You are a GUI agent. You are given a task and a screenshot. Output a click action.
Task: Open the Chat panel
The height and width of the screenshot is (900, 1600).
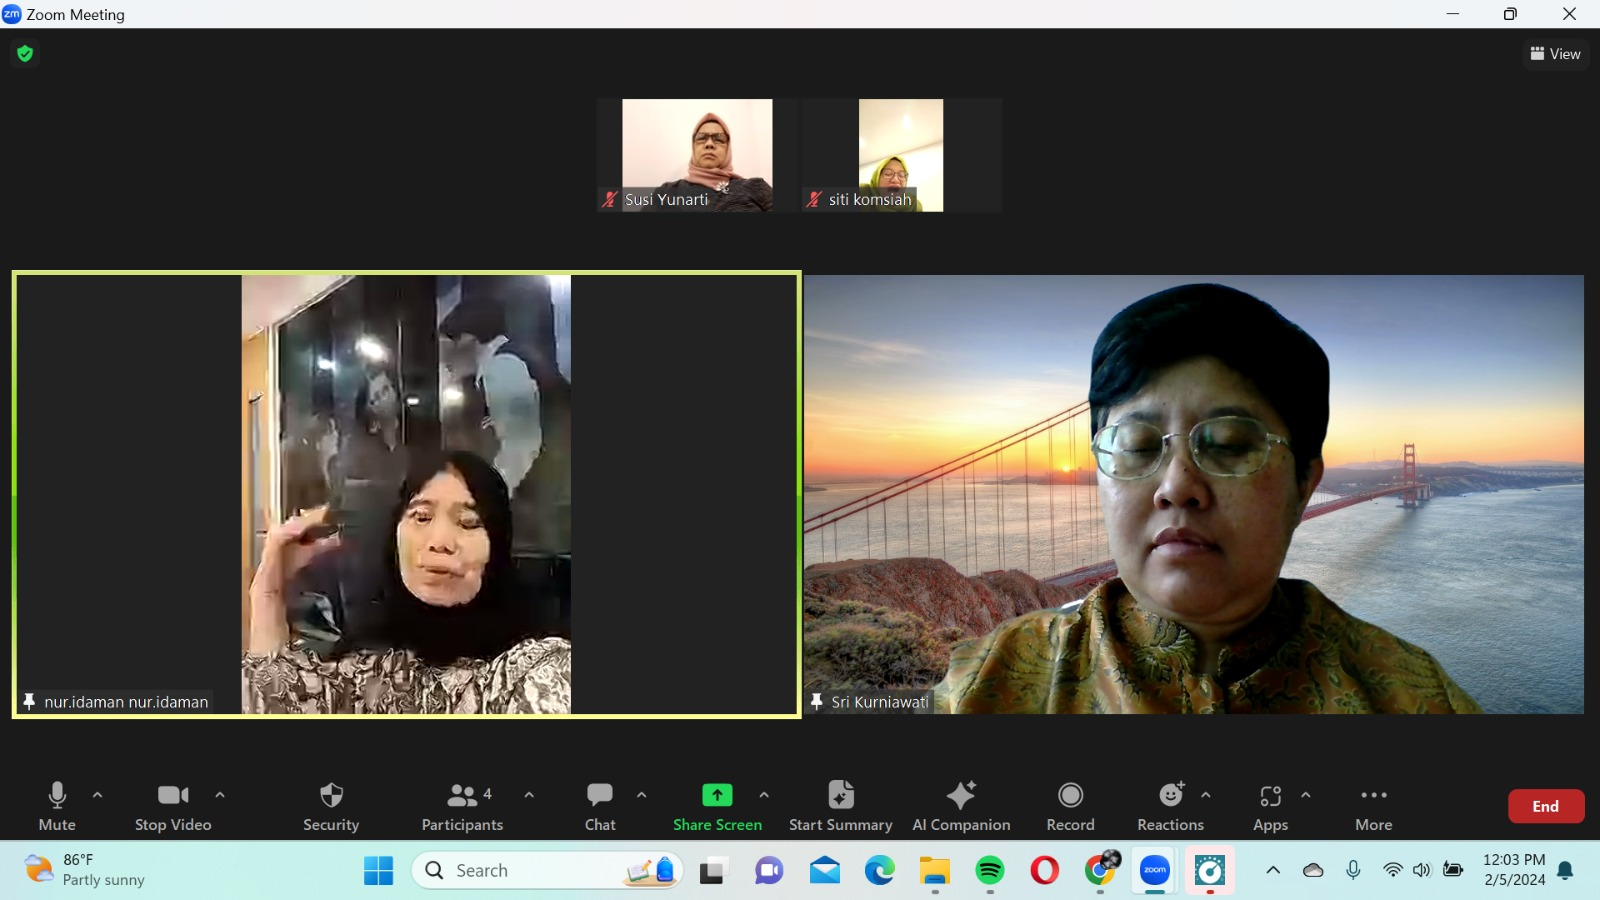tap(600, 806)
